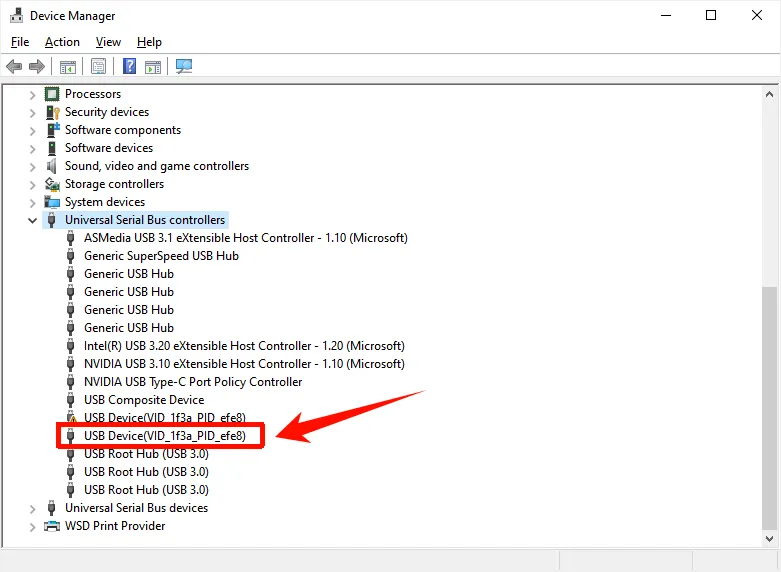Expand the Processors category
Image resolution: width=781 pixels, height=572 pixels.
pos(32,95)
